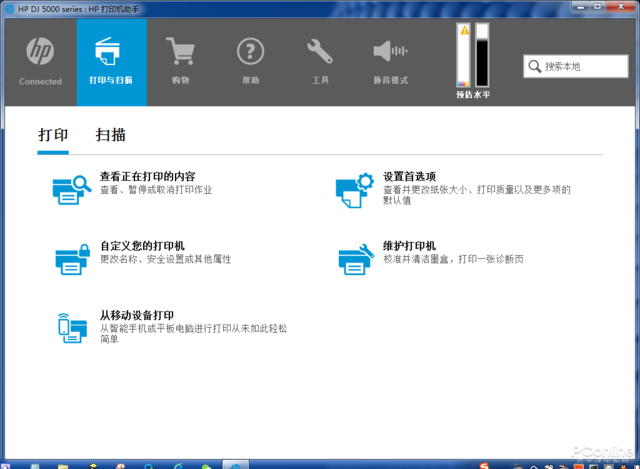Open the 购物 shopping cart icon
Viewport: 640px width, 469px height.
coord(180,51)
